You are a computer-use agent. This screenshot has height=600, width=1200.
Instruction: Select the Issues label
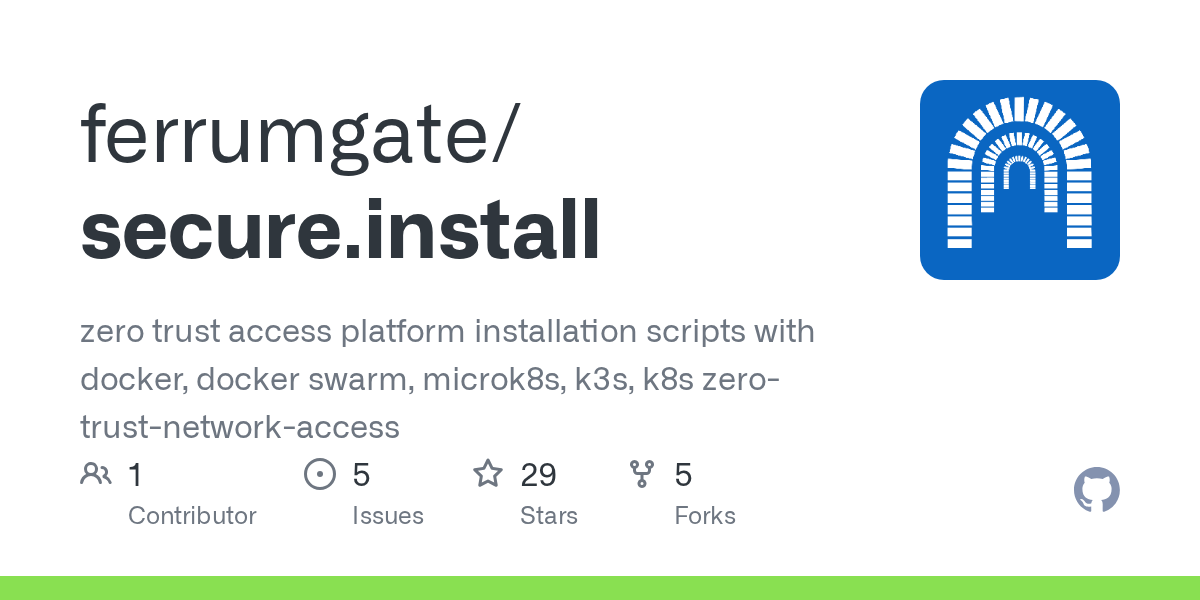click(x=388, y=516)
